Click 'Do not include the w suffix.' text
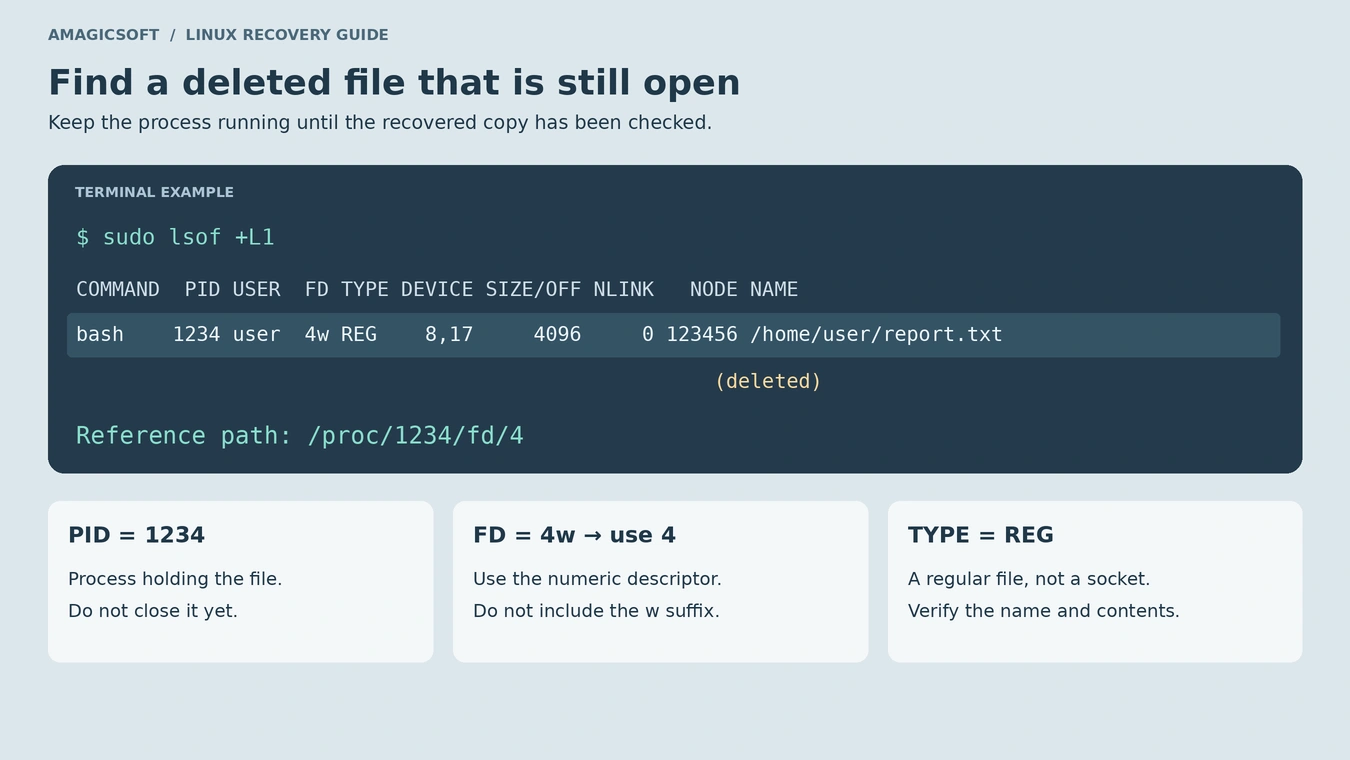 click(596, 611)
